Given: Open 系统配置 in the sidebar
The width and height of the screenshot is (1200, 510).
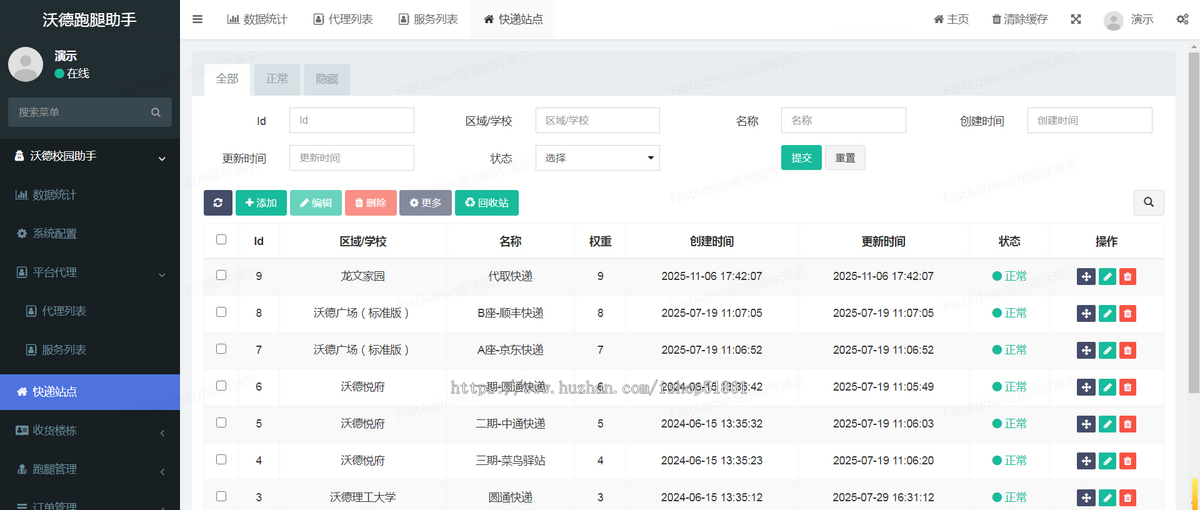Looking at the screenshot, I should coord(90,233).
